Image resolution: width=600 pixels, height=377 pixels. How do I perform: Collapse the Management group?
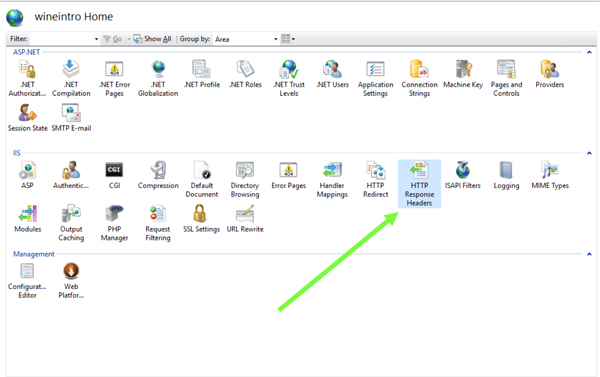click(x=589, y=254)
